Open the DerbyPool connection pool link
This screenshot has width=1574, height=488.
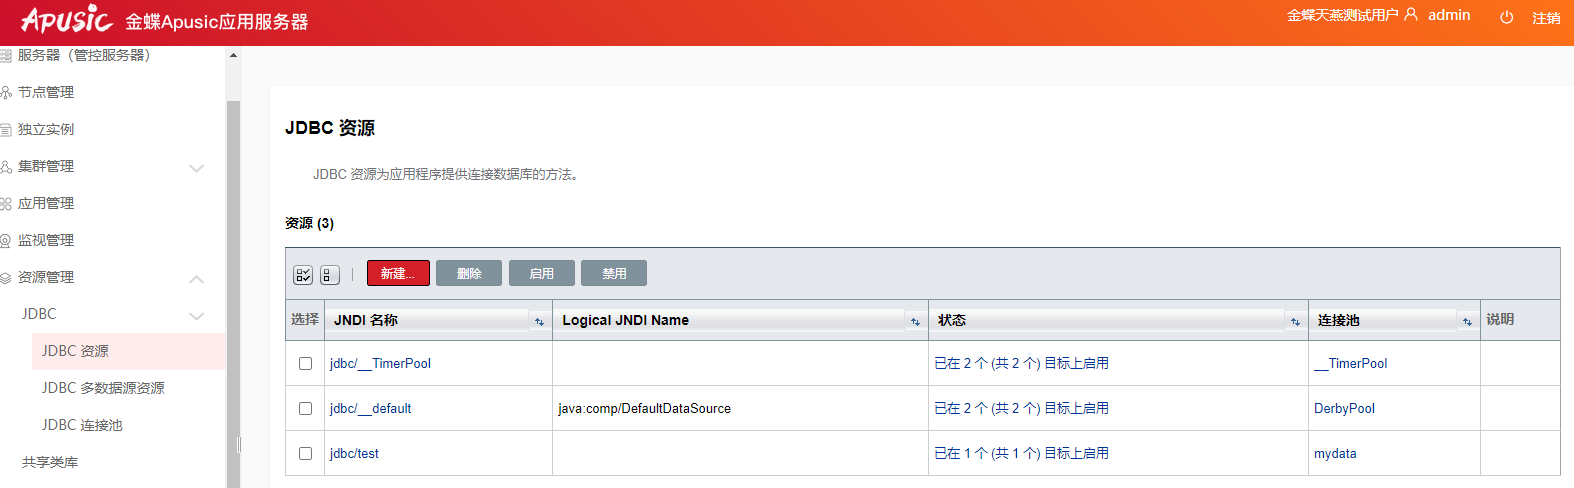point(1344,409)
